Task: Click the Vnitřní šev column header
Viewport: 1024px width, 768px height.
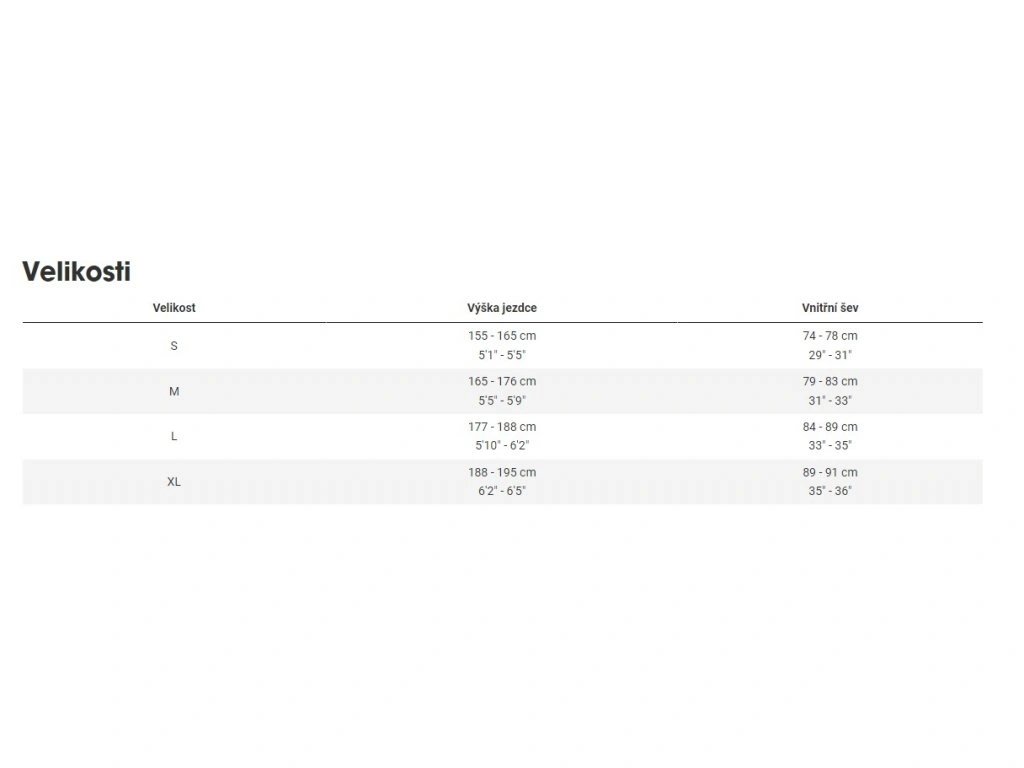Action: point(830,308)
